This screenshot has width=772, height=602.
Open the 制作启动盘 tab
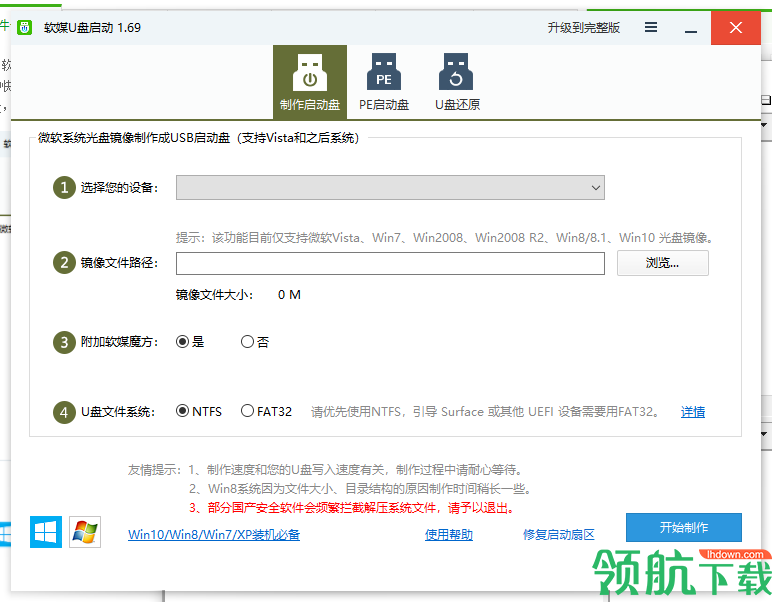310,82
